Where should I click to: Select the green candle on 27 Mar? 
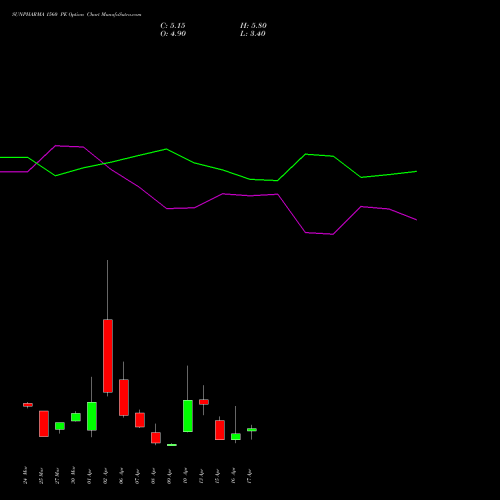(60, 426)
